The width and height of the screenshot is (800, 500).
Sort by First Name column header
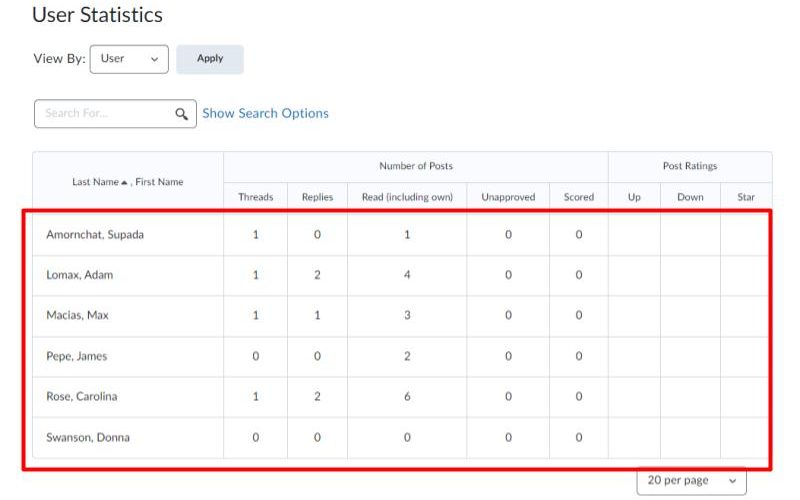159,182
